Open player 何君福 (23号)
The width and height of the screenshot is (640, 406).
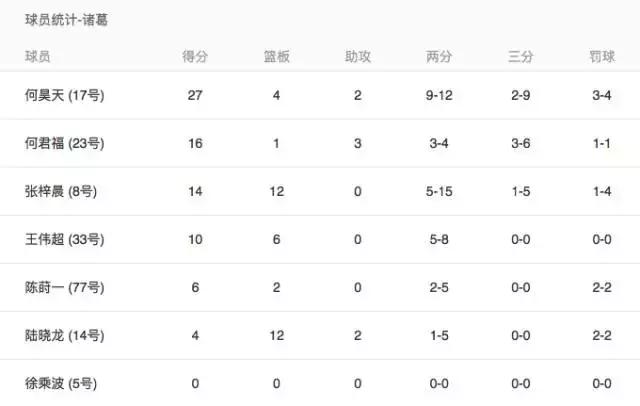(x=65, y=144)
